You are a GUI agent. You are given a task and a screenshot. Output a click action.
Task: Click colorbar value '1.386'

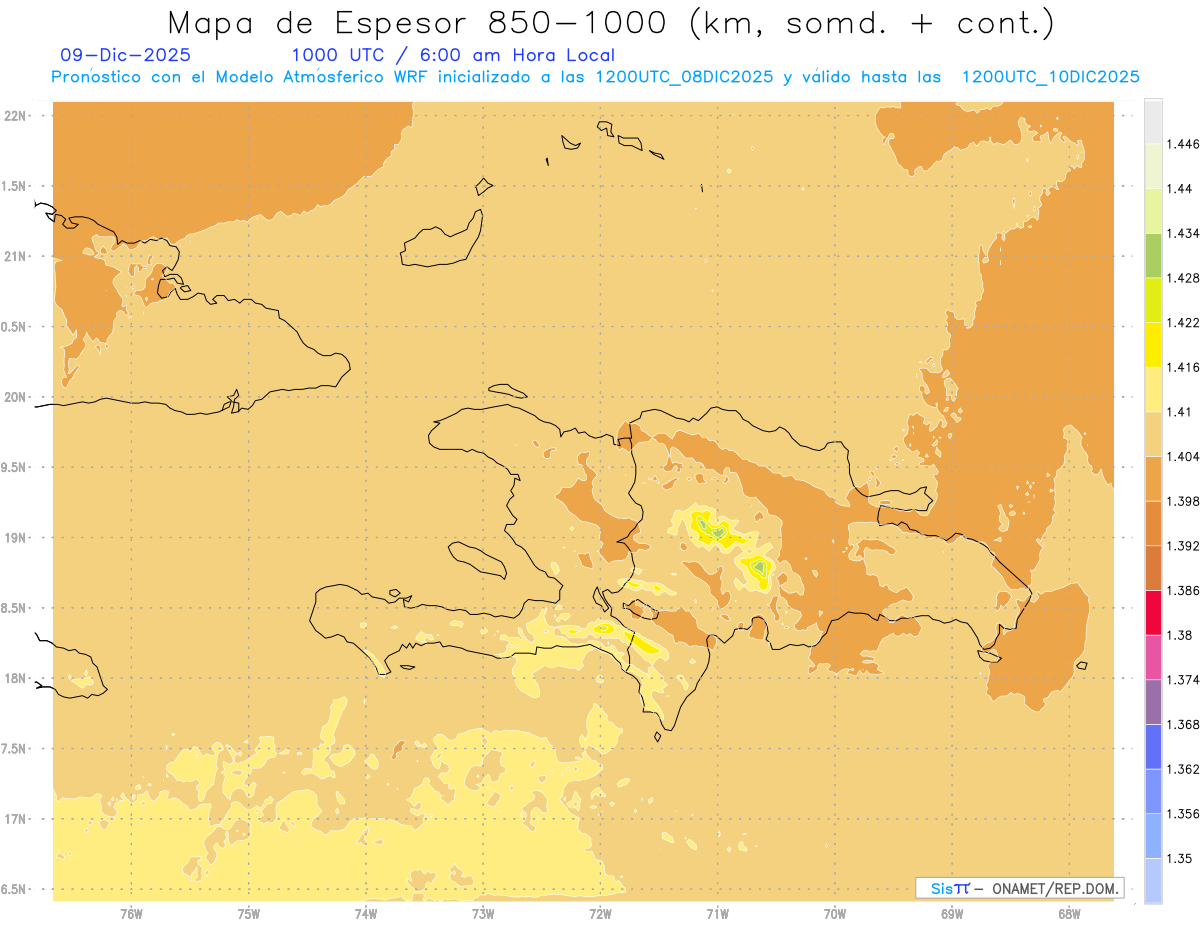pos(1183,591)
